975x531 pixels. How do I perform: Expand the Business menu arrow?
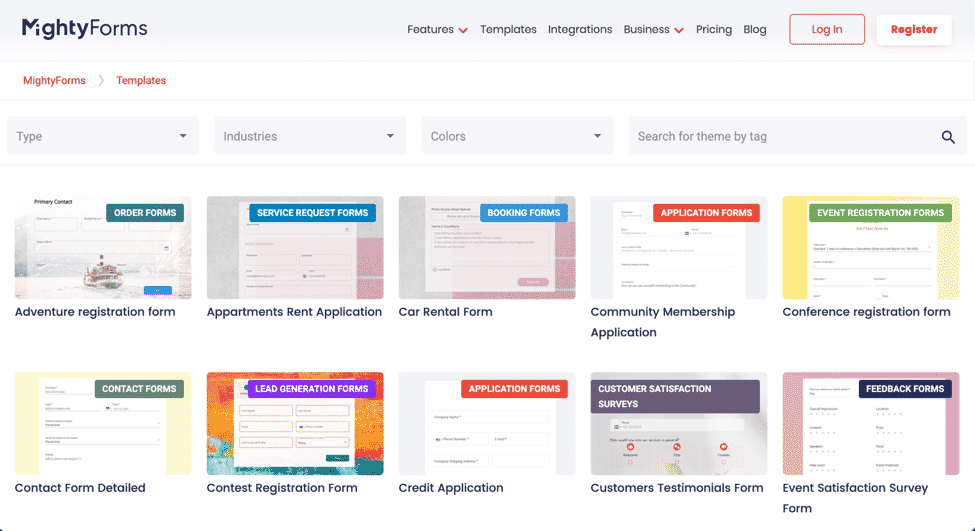tap(679, 31)
